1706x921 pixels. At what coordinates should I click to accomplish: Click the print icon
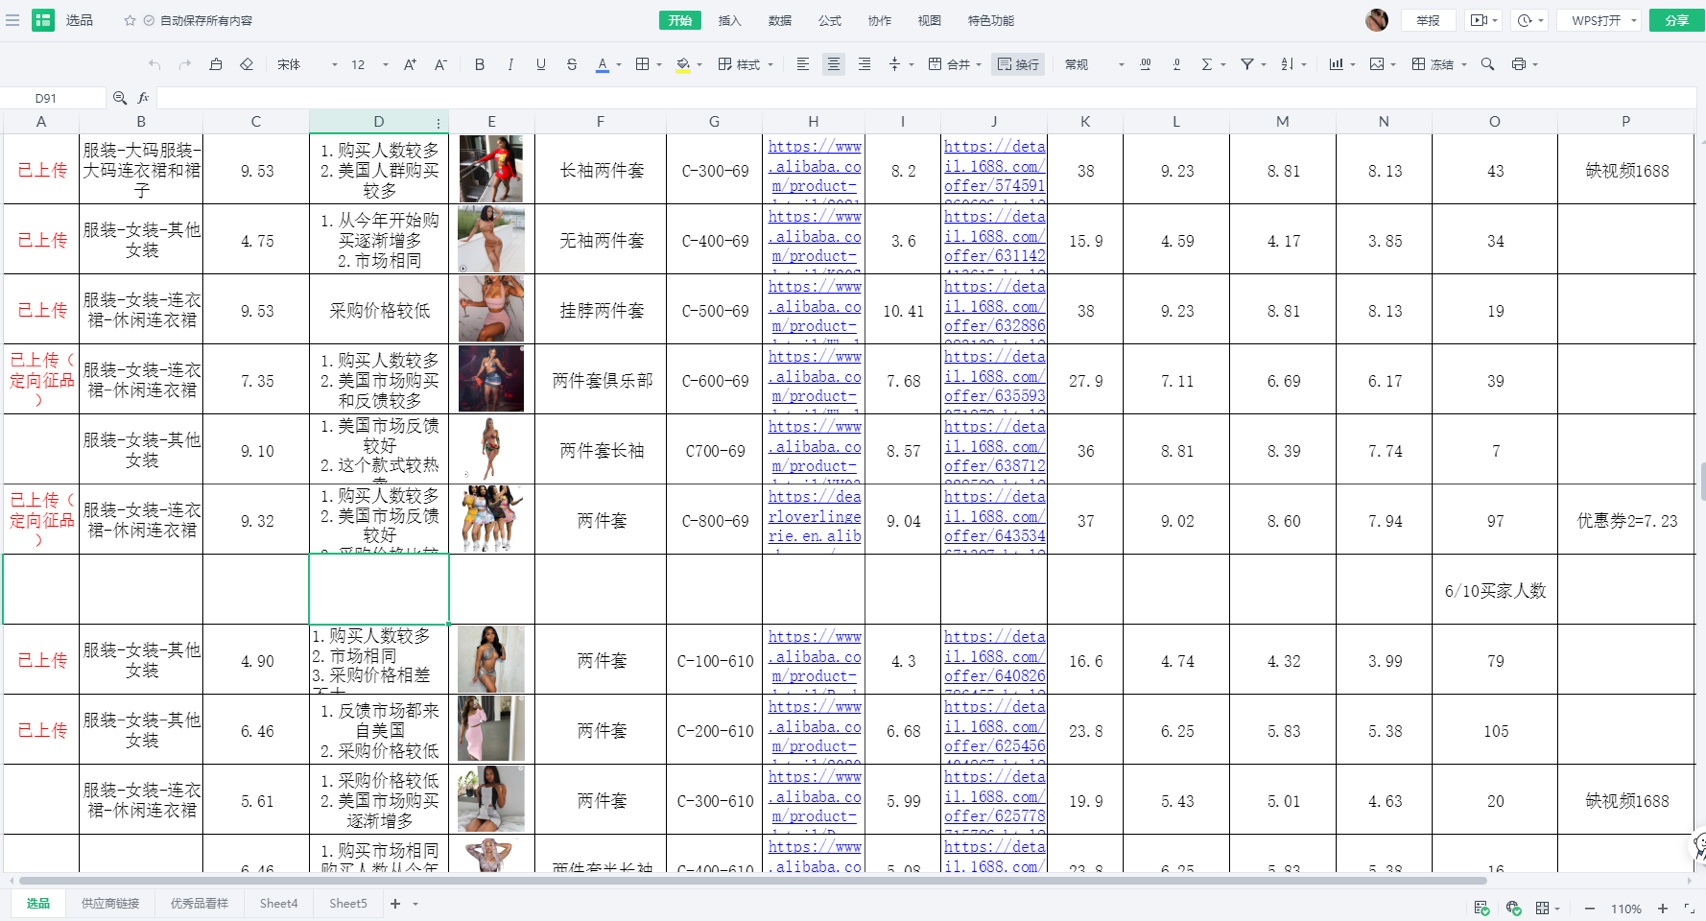click(x=1519, y=64)
